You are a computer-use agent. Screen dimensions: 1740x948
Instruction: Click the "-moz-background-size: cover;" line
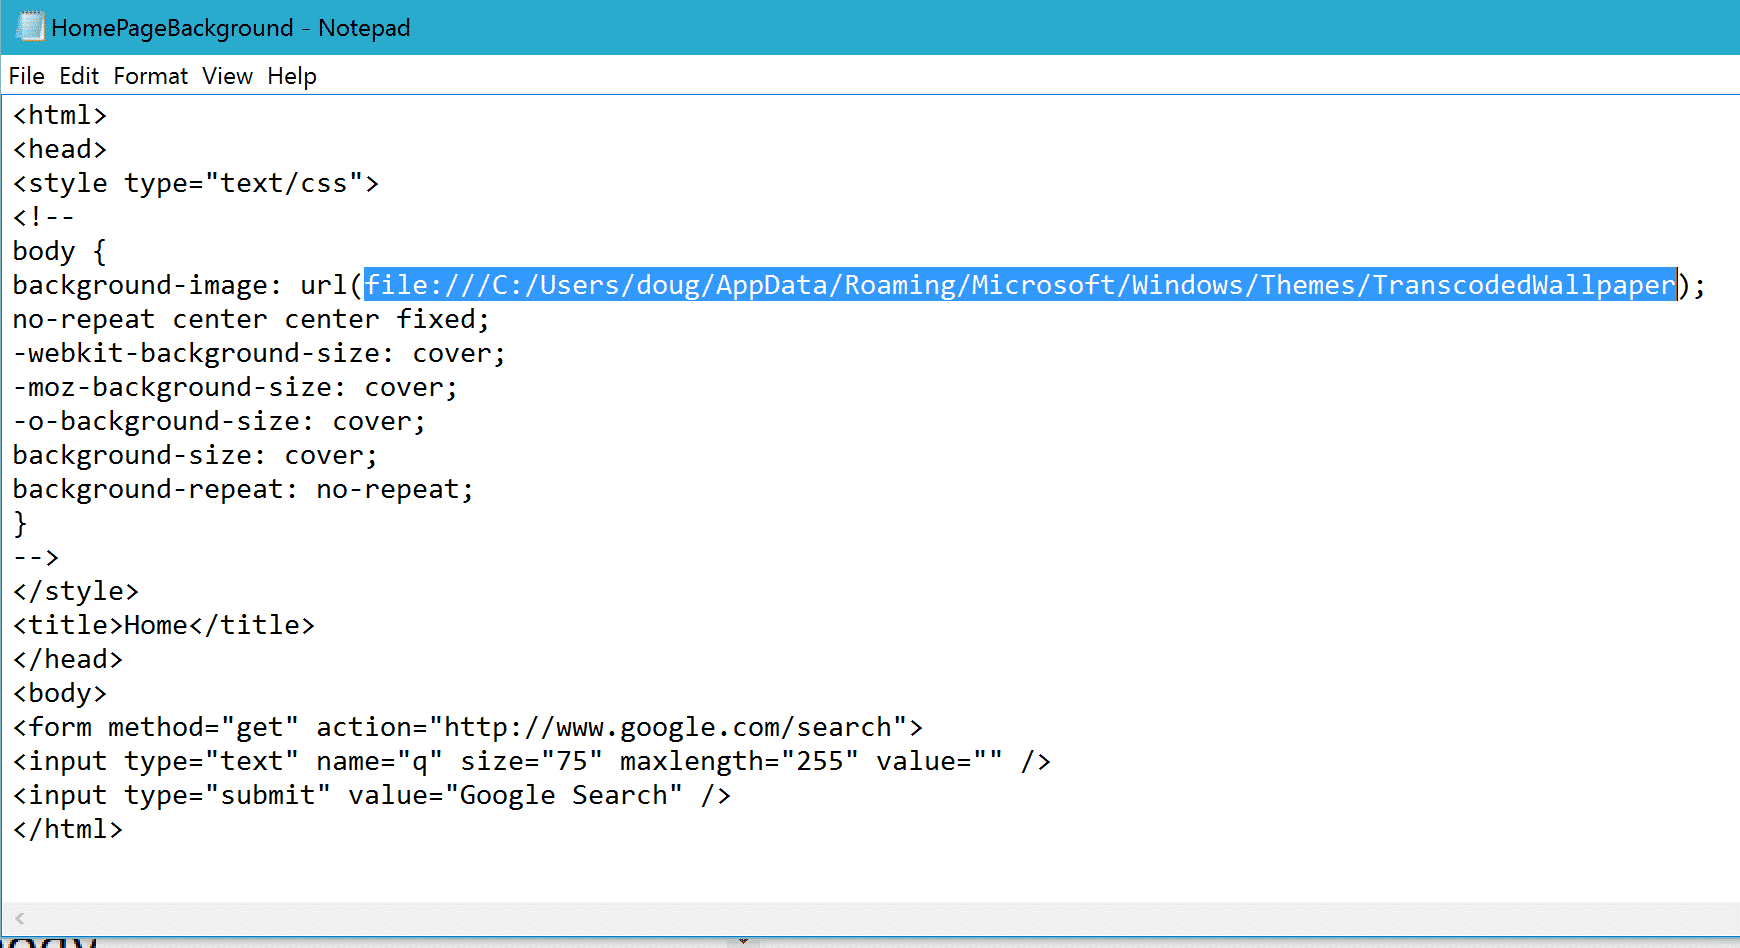coord(235,387)
